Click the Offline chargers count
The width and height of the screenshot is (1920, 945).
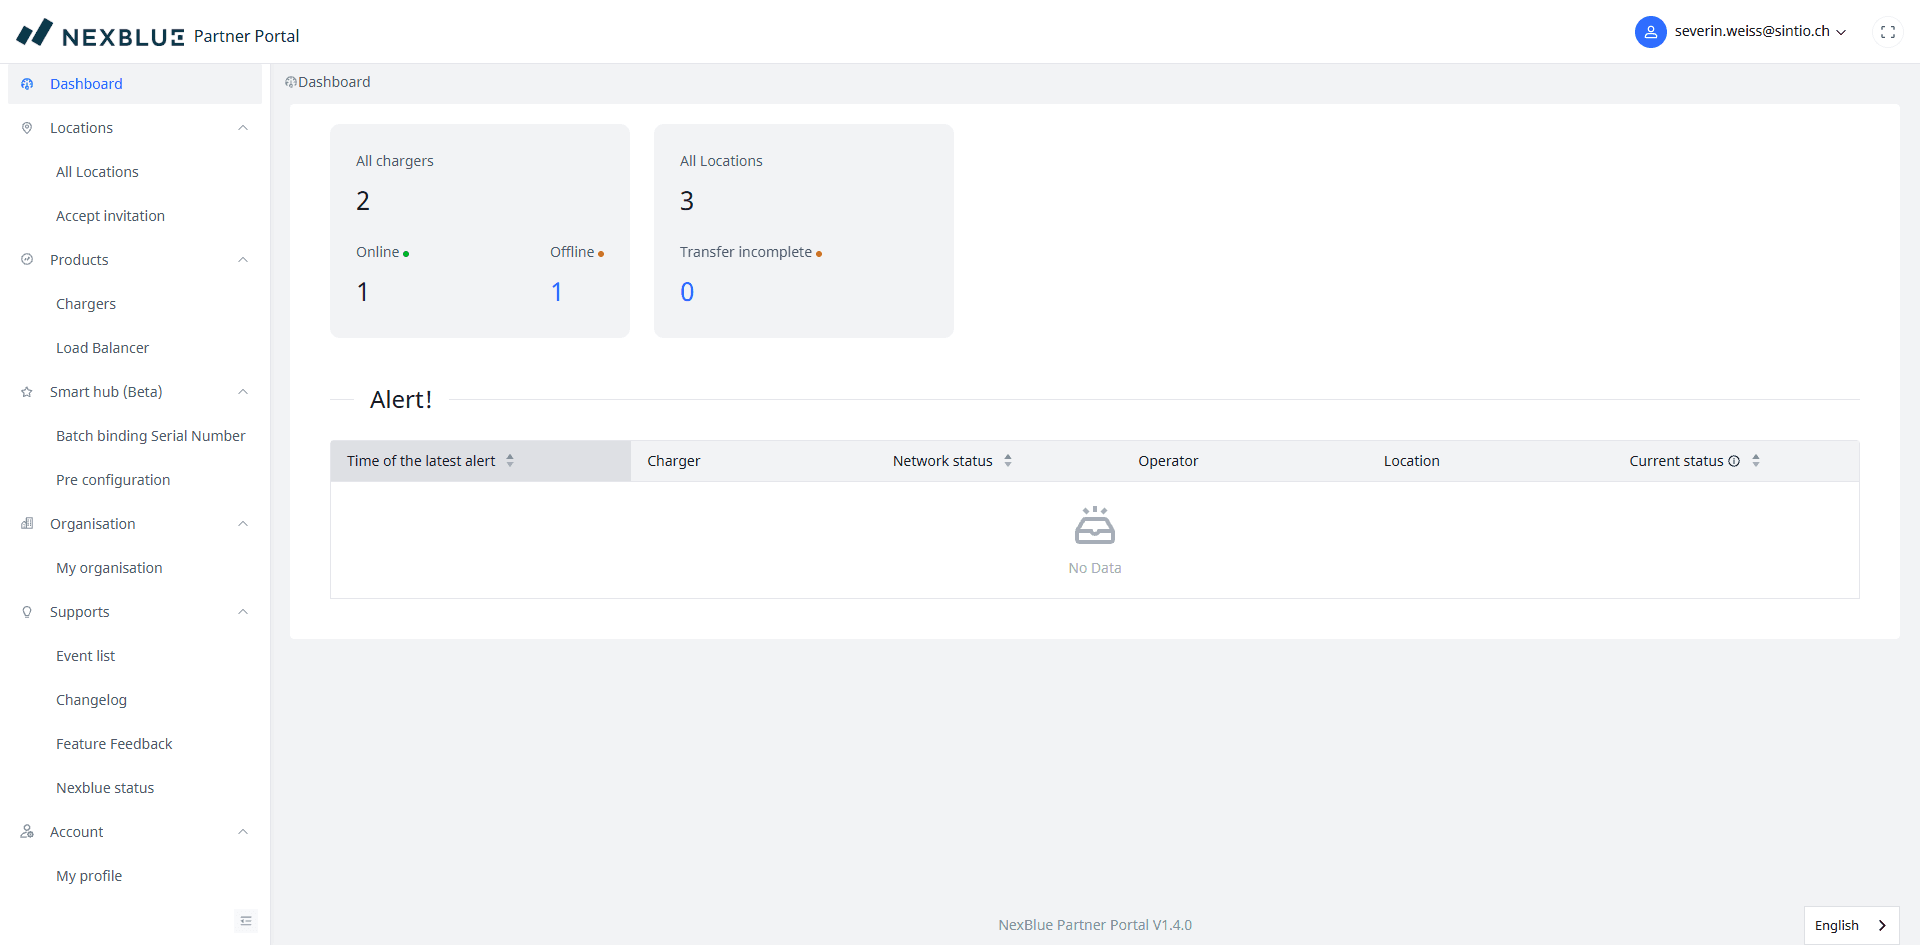[x=556, y=292]
